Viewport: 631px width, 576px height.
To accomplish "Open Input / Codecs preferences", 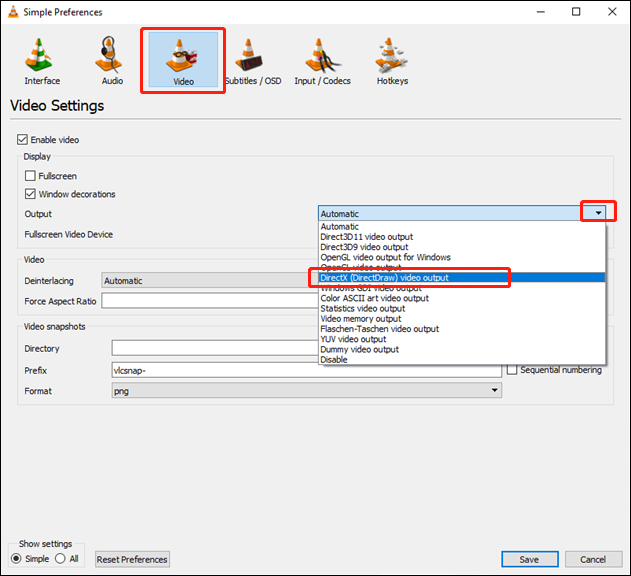I will click(322, 62).
